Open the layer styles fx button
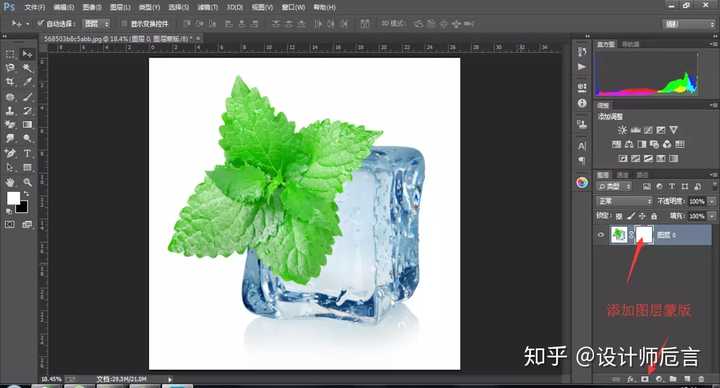720x388 pixels. pyautogui.click(x=630, y=379)
